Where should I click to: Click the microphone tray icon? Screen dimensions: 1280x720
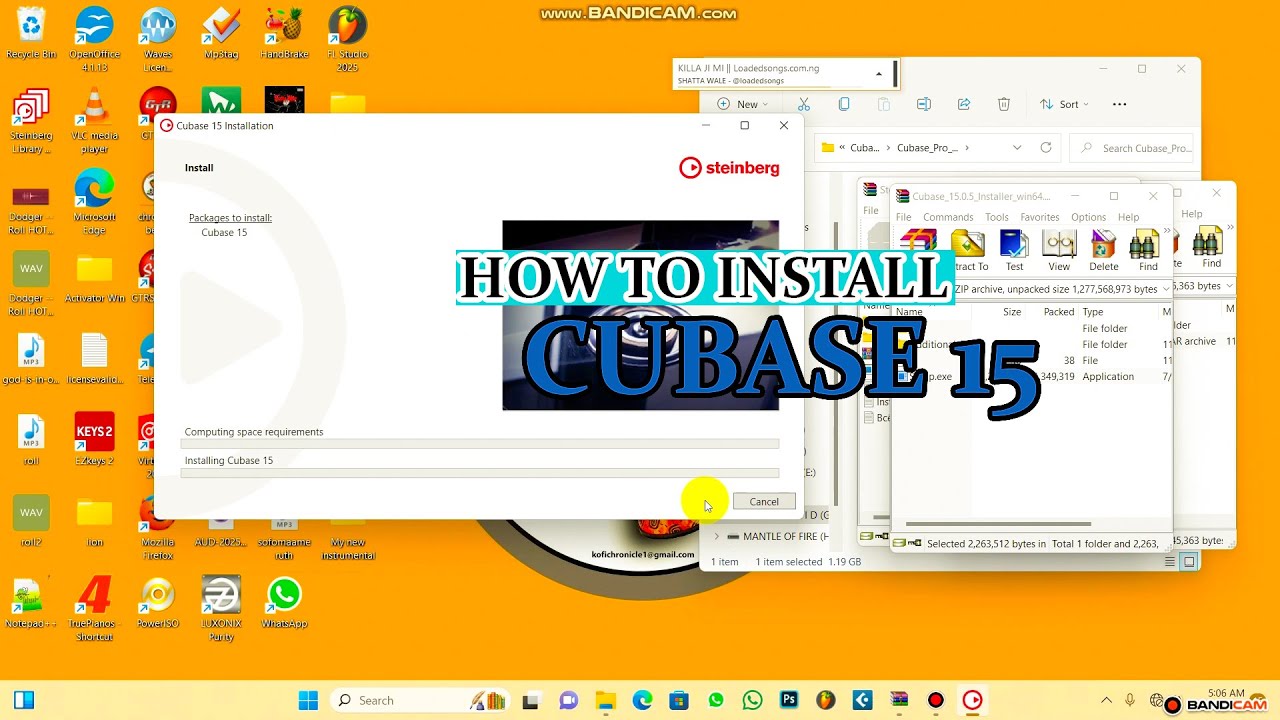point(1130,700)
